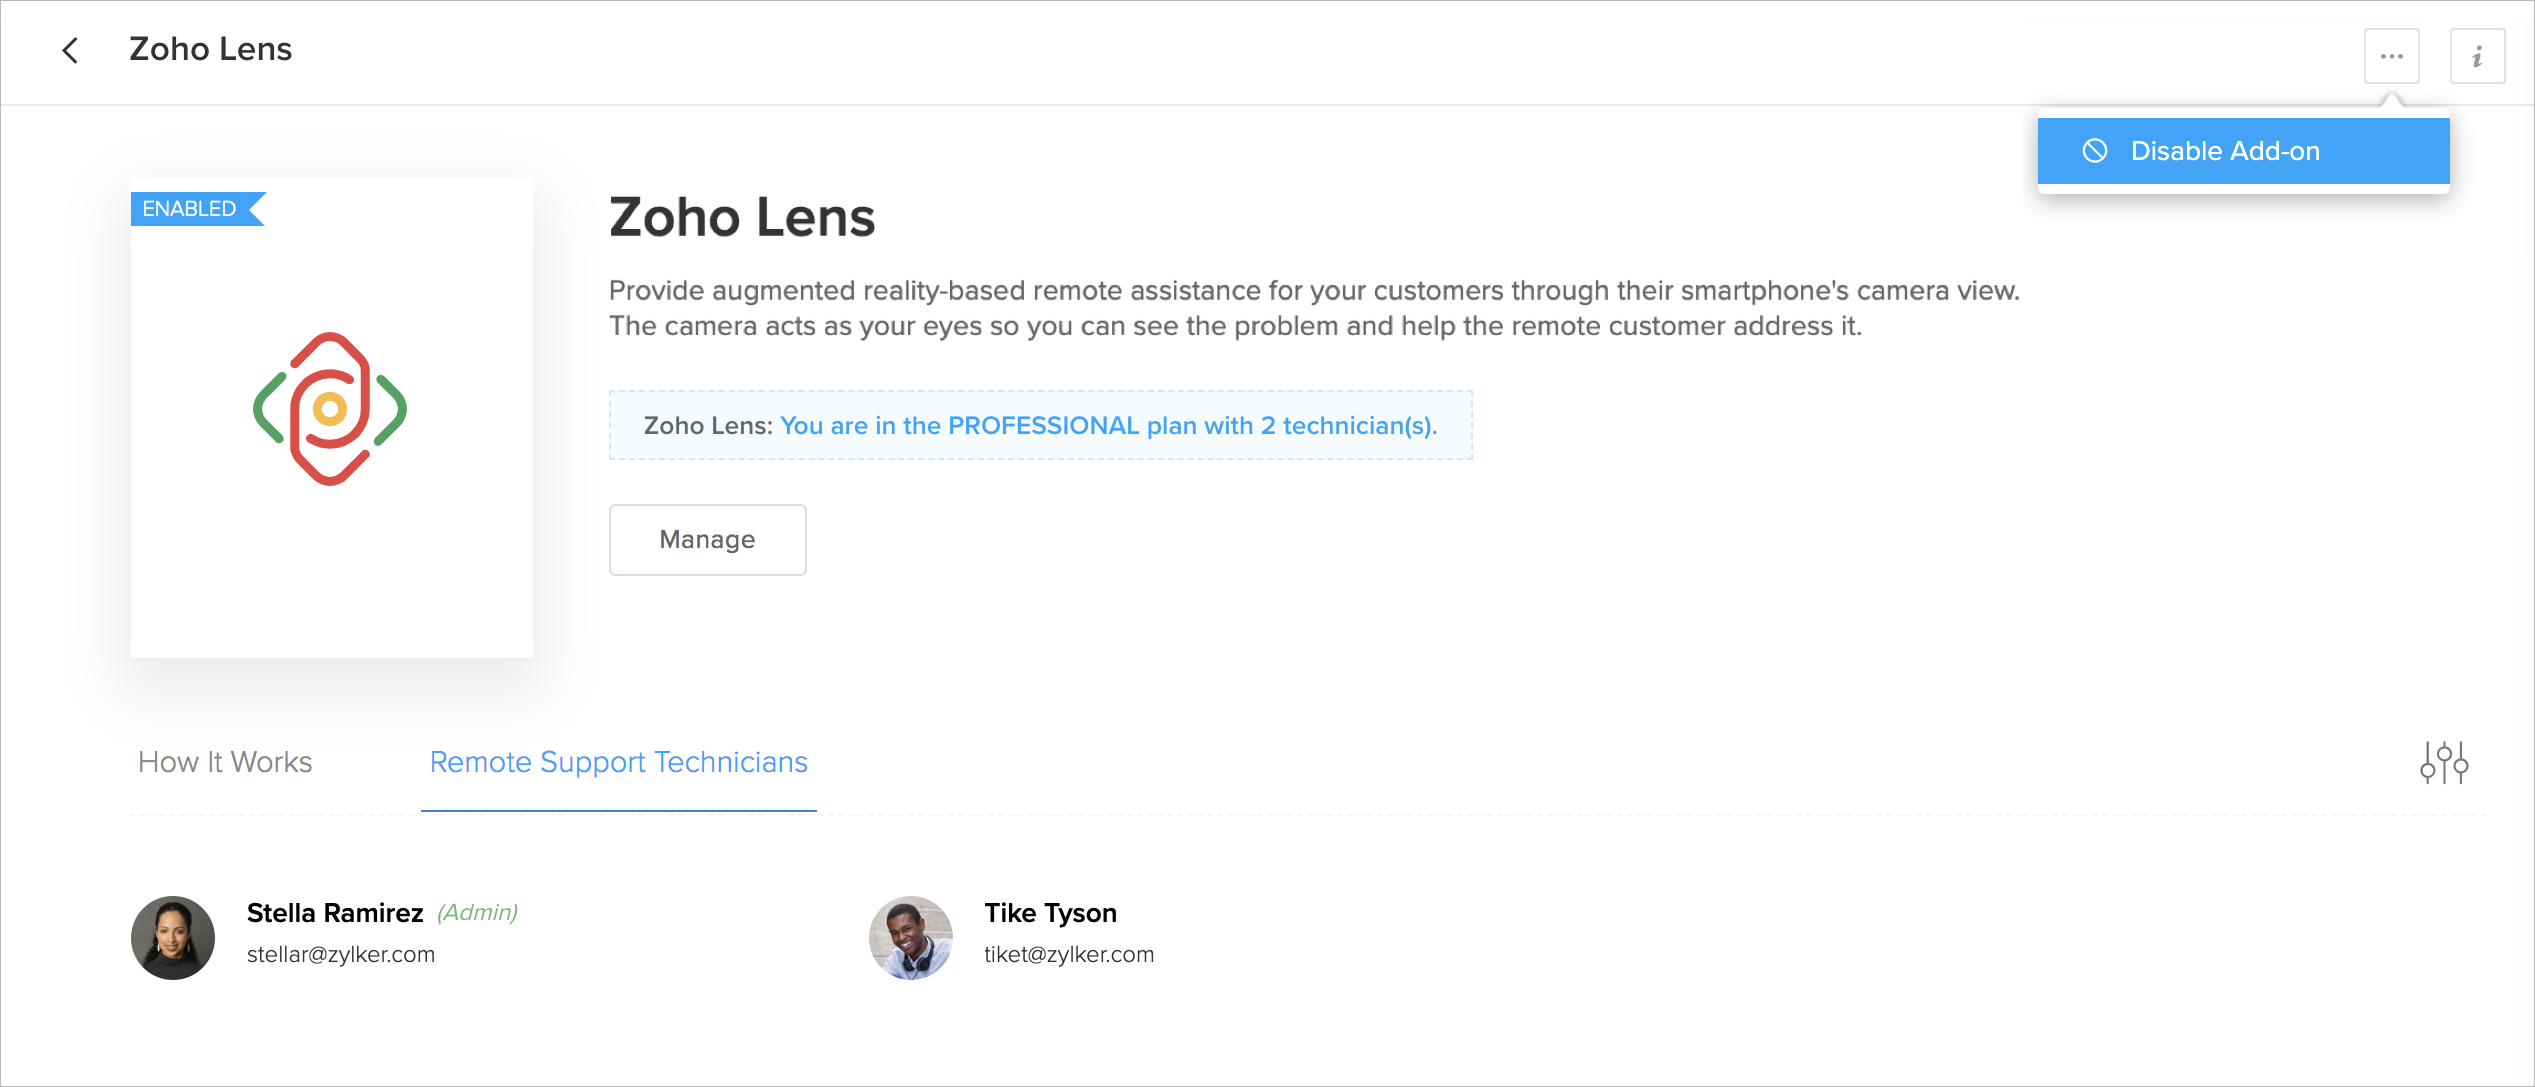Screen dimensions: 2535x1087
Task: Select the Remote Support Technicians tab
Action: point(618,763)
